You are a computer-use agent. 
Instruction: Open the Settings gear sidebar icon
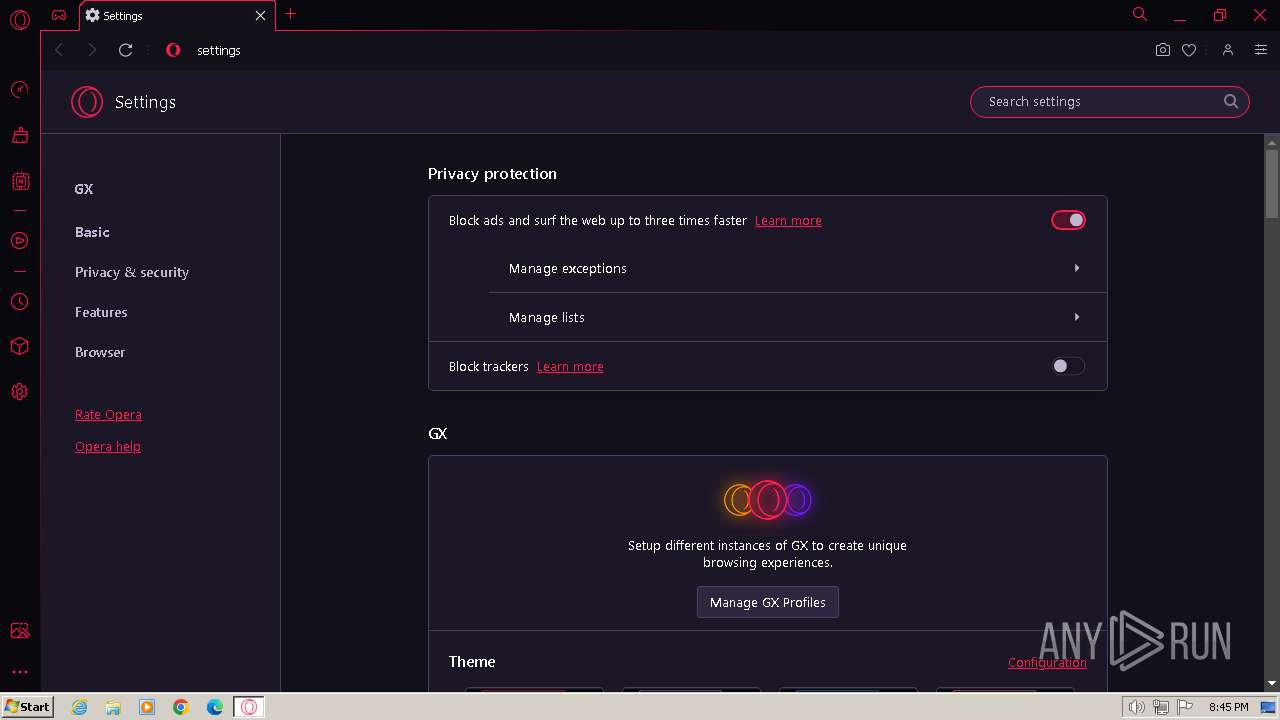click(x=19, y=392)
